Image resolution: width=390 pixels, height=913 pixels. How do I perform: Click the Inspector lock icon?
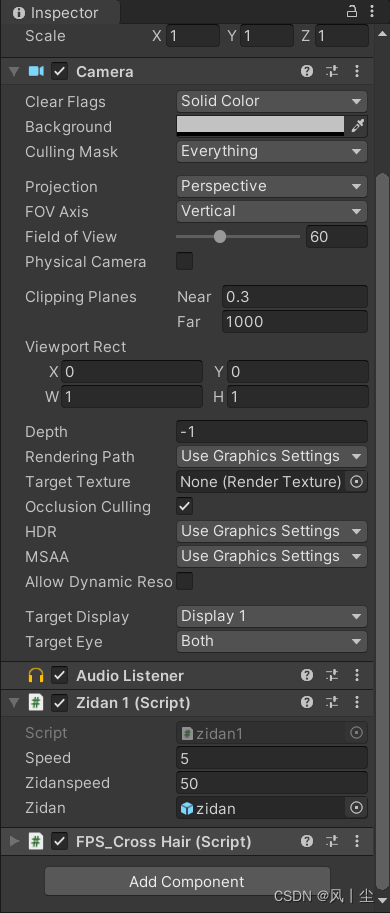(352, 11)
